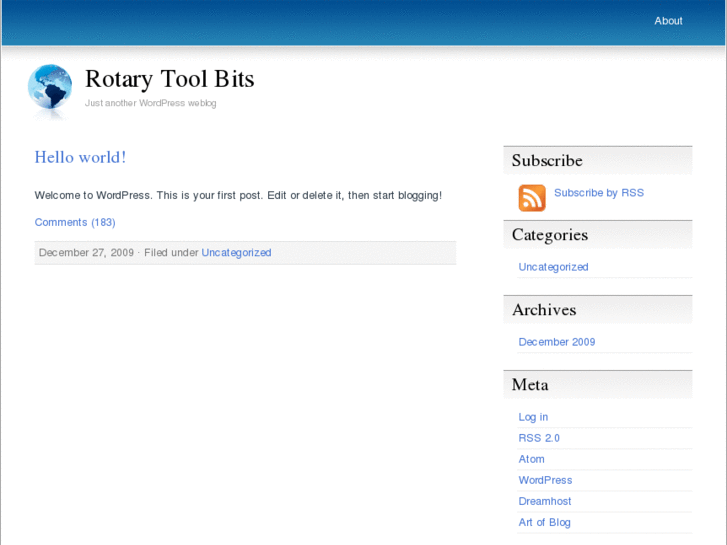This screenshot has width=727, height=545.
Task: Click the Subscribe sidebar heading
Action: [x=547, y=160]
